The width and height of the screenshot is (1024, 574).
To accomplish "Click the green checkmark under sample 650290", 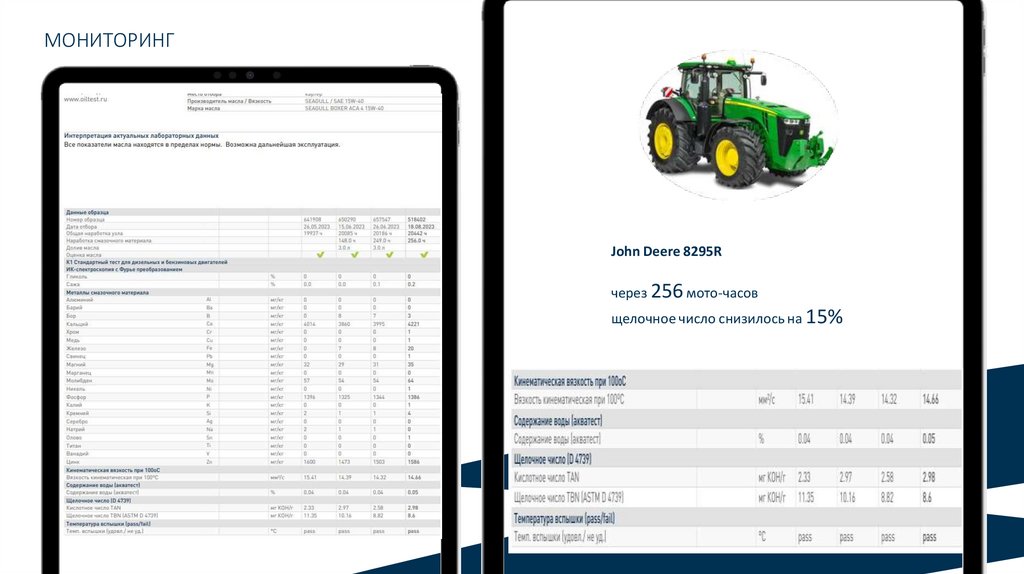I will tap(355, 255).
